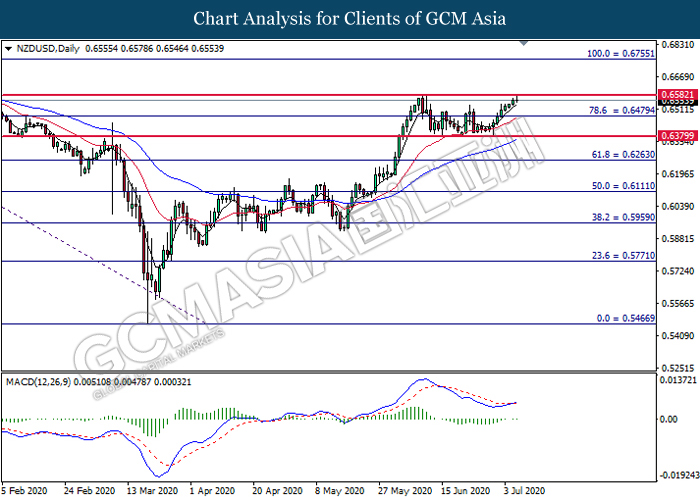Click the 50.0 = 0.61110 retracement label

pos(620,186)
